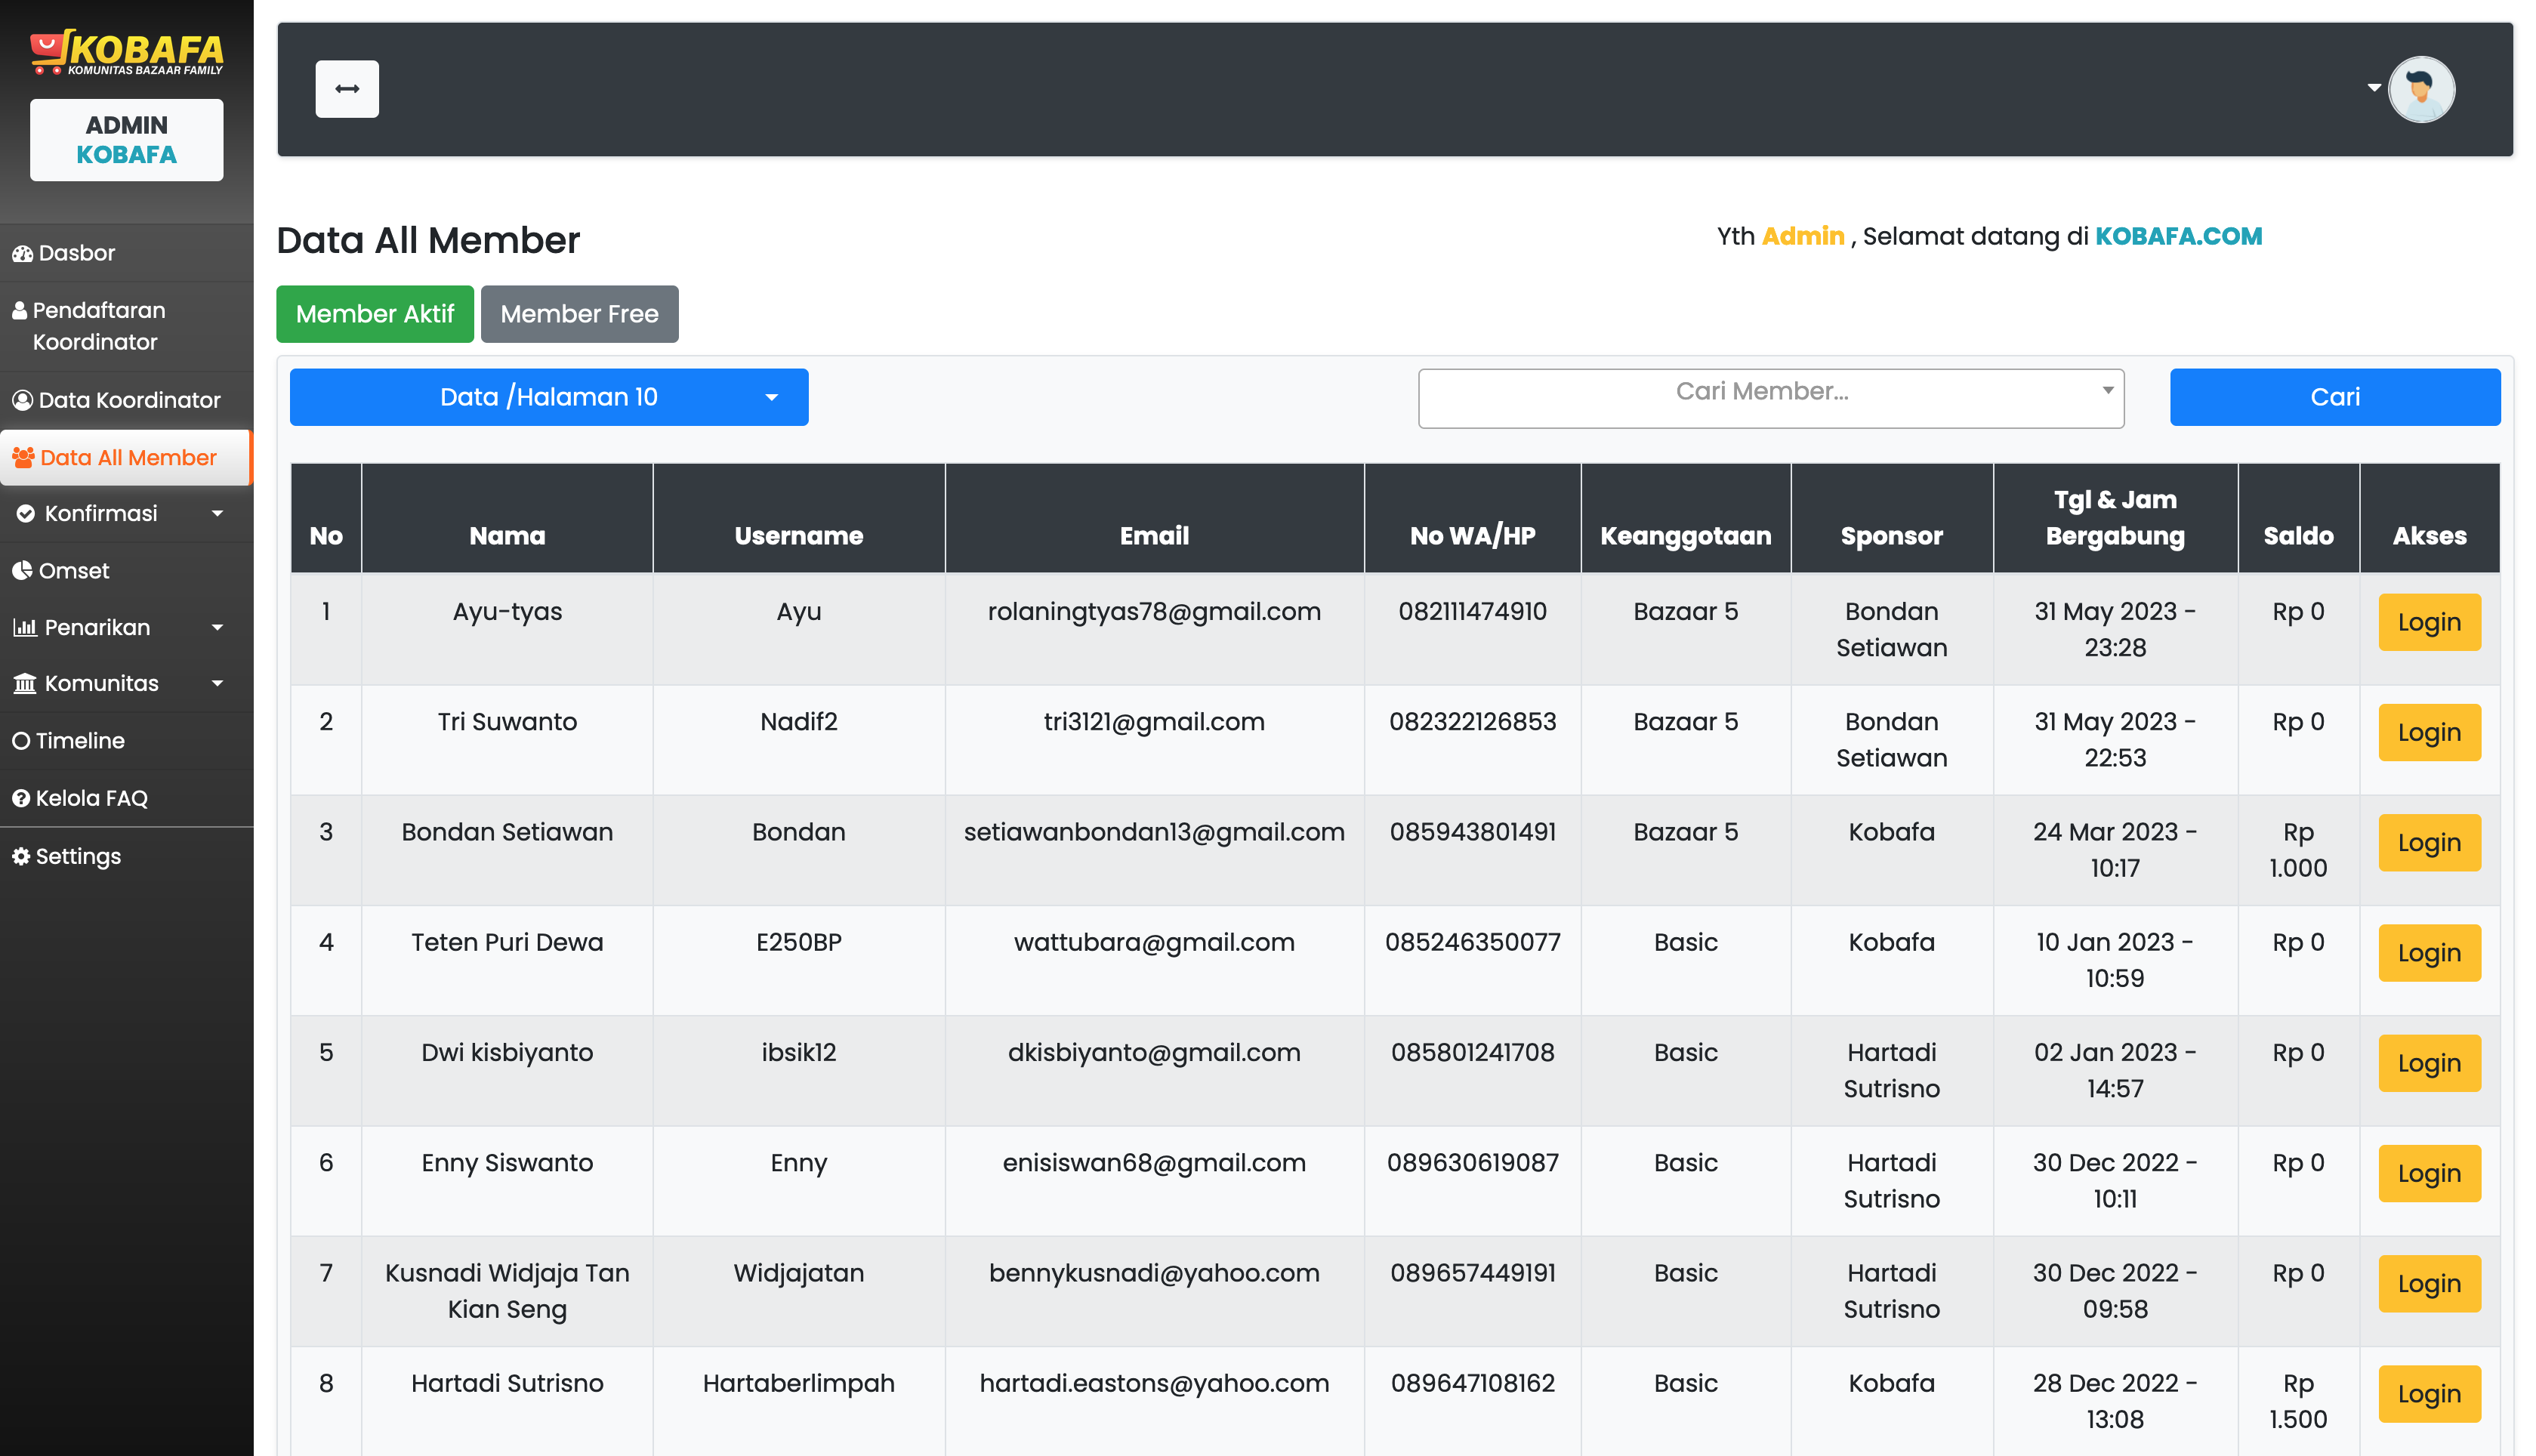Go to Data Koordinator
The width and height of the screenshot is (2536, 1456).
(126, 400)
